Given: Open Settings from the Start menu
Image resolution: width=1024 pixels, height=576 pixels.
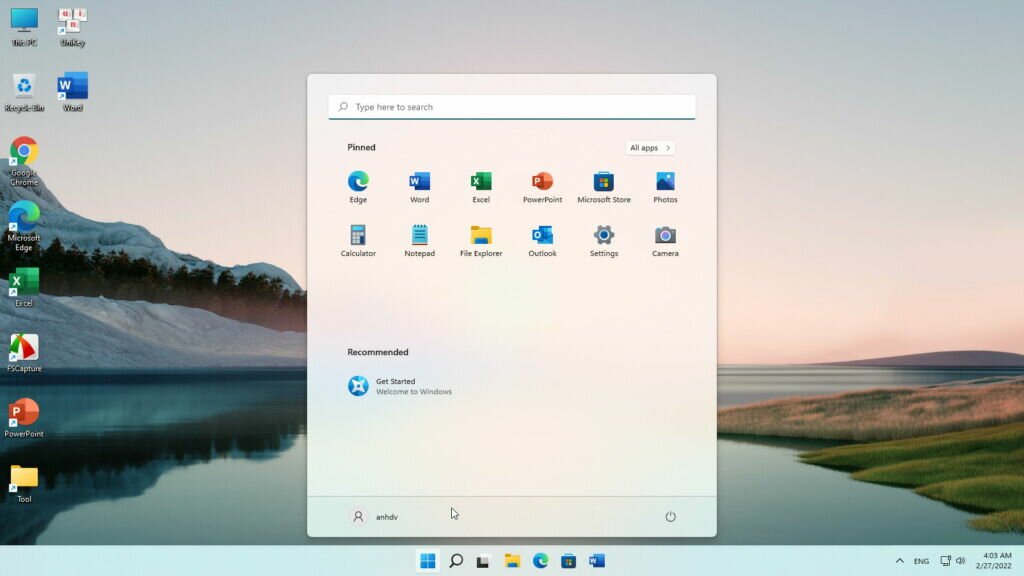Looking at the screenshot, I should pyautogui.click(x=603, y=240).
